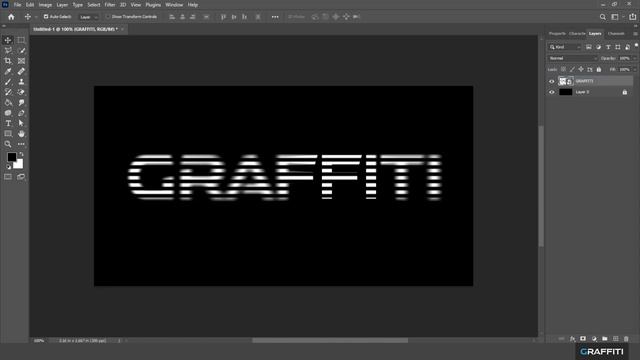Select the Crop tool
Viewport: 640px width, 360px height.
(8, 61)
